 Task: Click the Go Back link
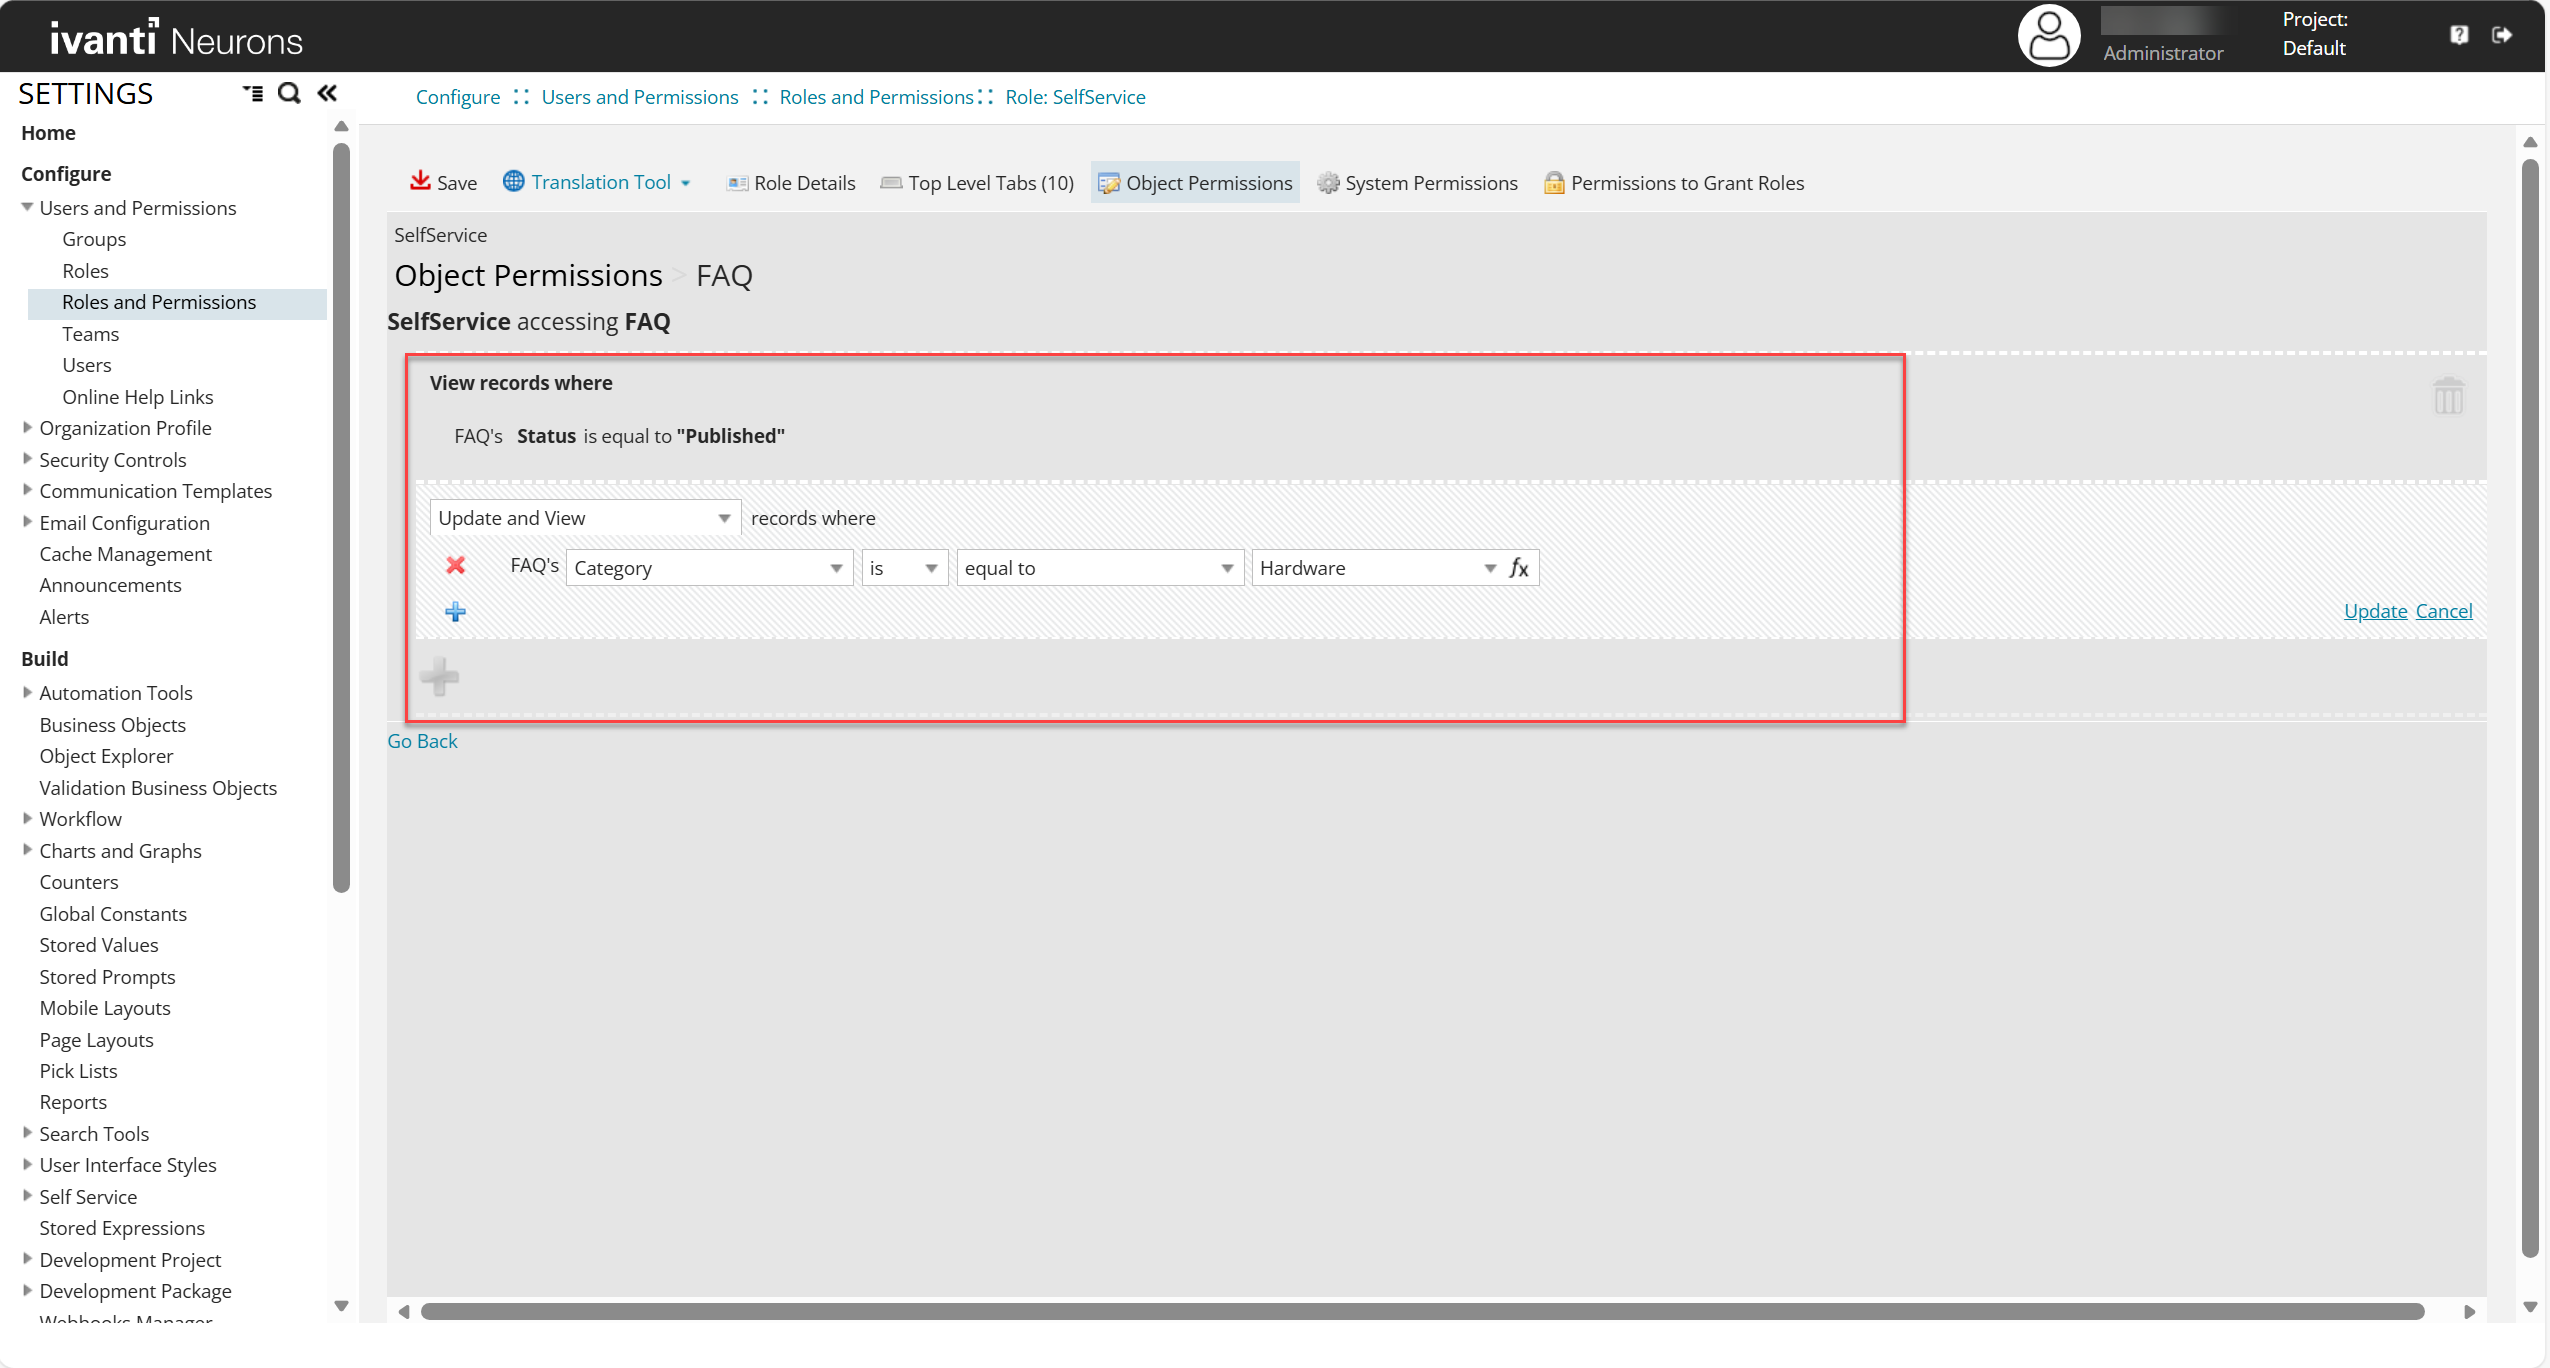click(x=422, y=741)
